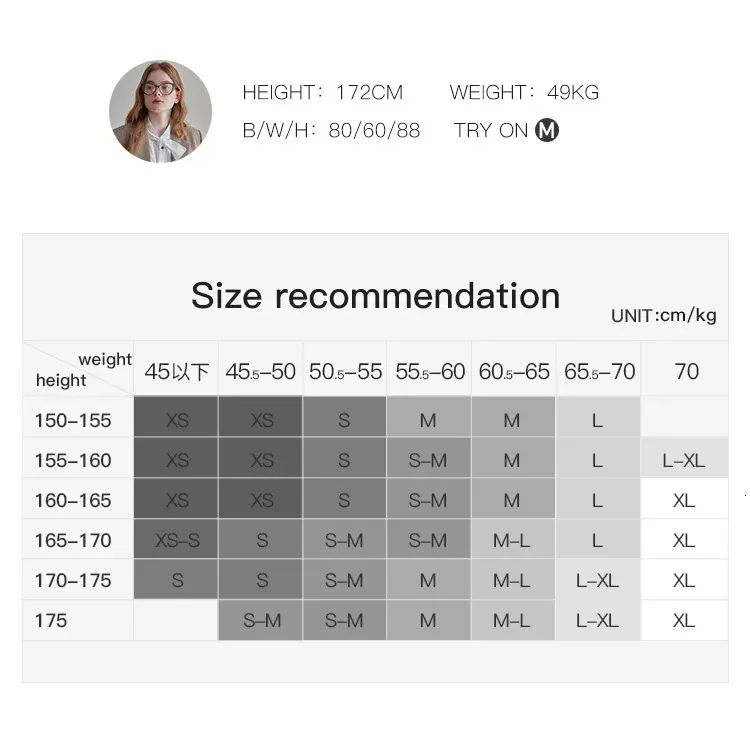Click the XL cell in the 160–165 row
Screen dimensions: 750x743
[x=684, y=500]
